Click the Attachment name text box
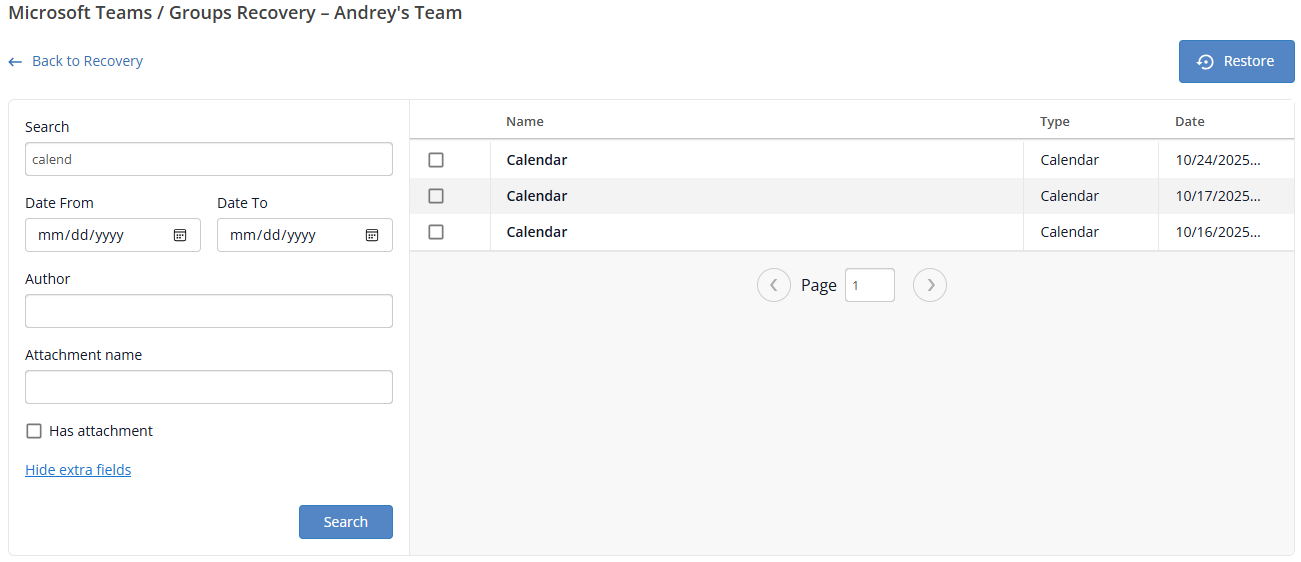This screenshot has height=562, width=1301. pos(208,387)
